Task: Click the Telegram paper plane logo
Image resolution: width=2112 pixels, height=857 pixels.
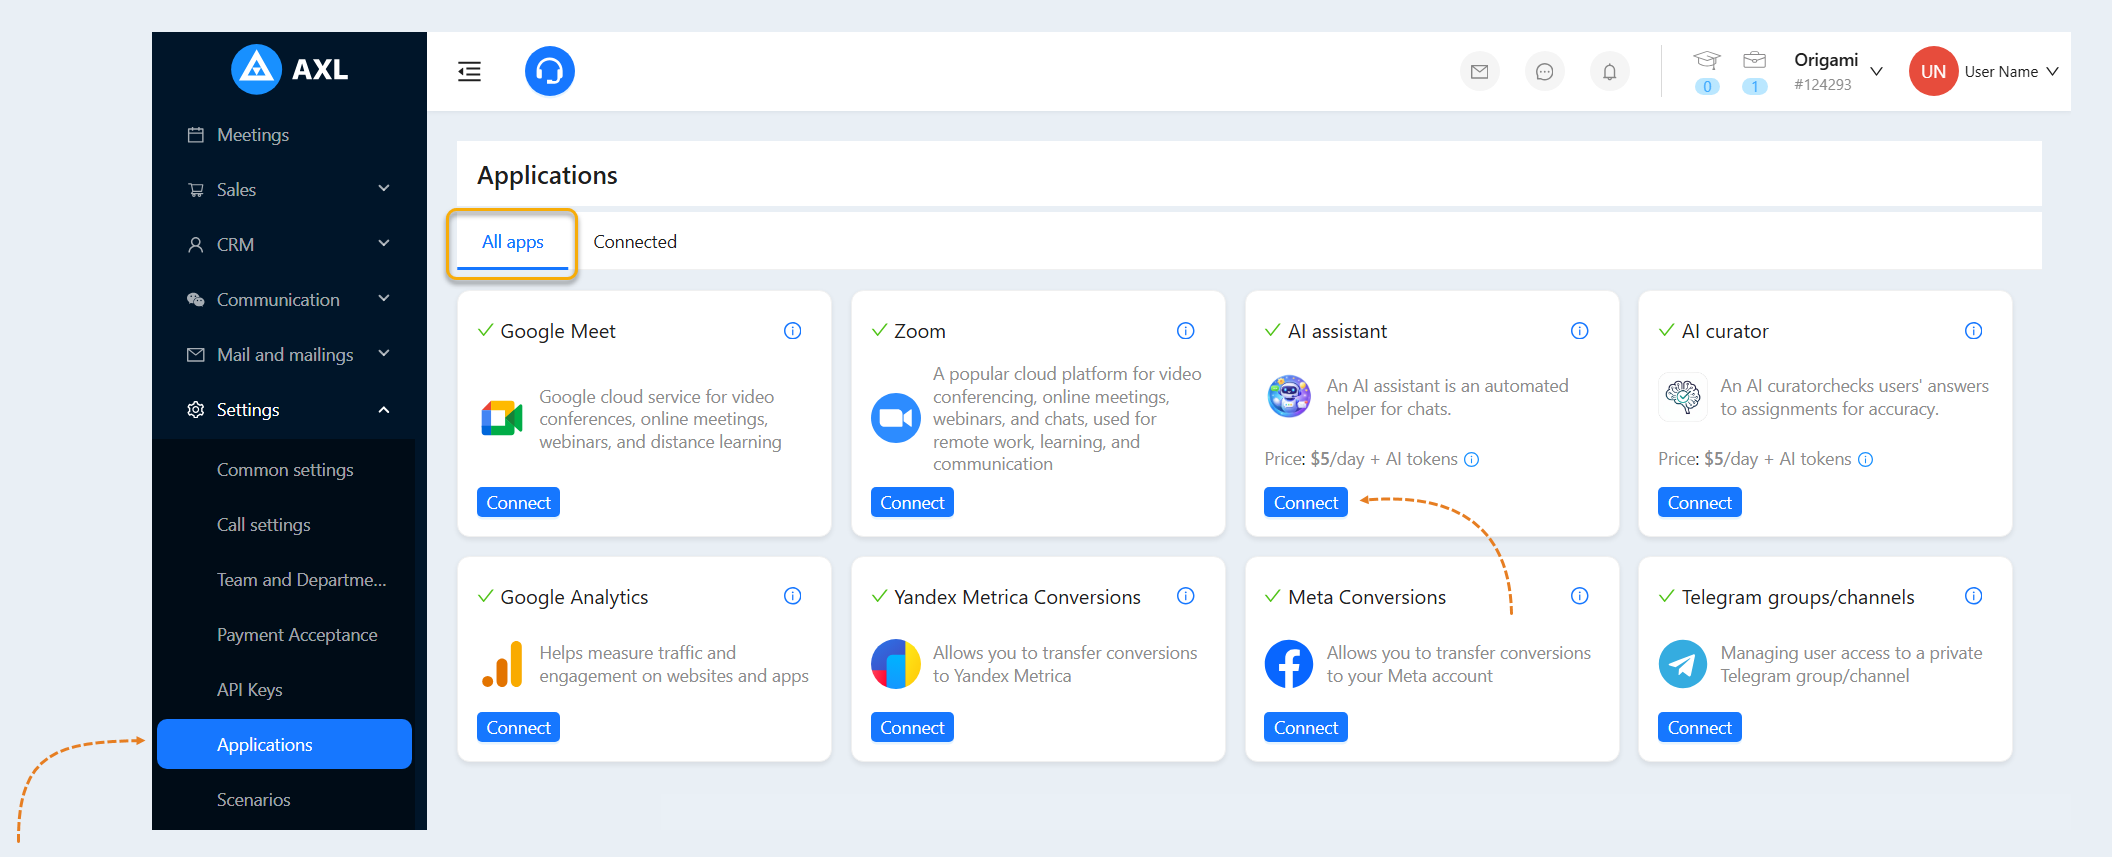Action: (x=1683, y=664)
